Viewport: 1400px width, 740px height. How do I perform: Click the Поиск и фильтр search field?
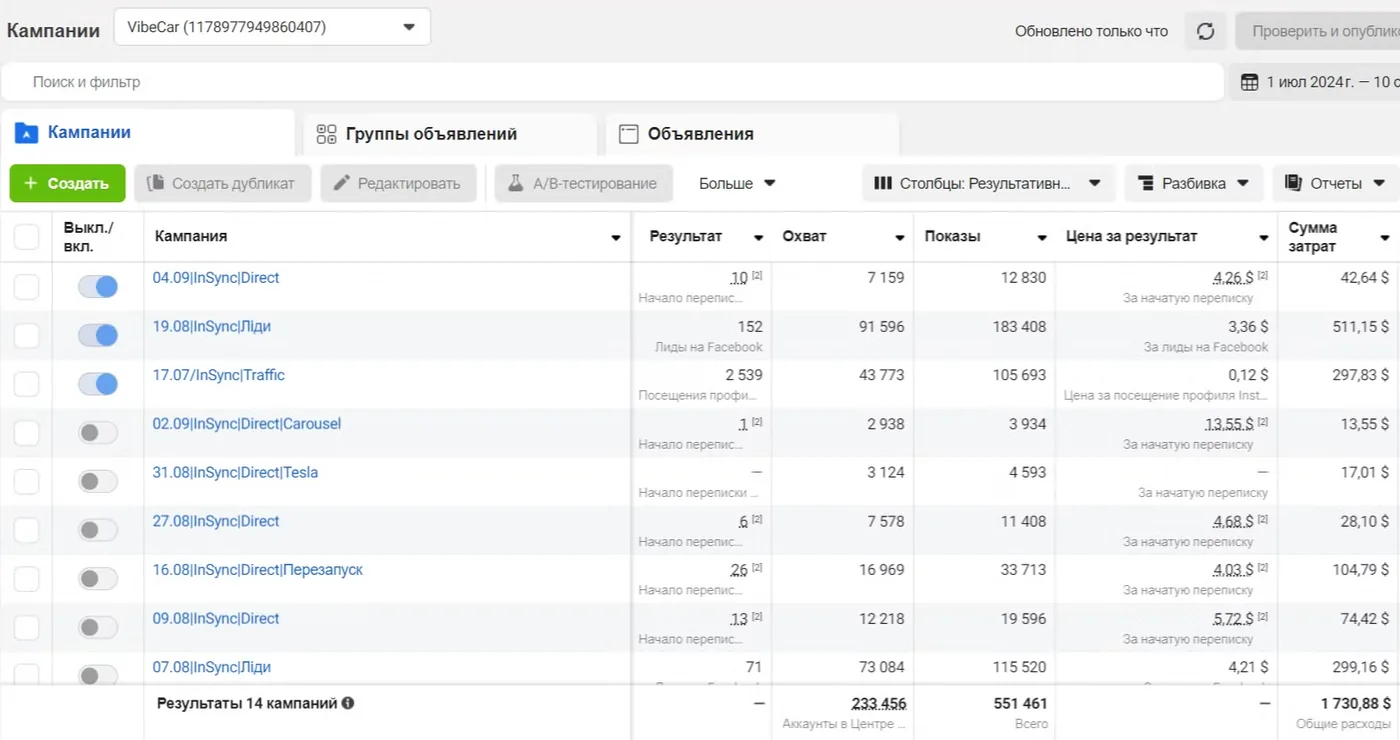[x=612, y=82]
